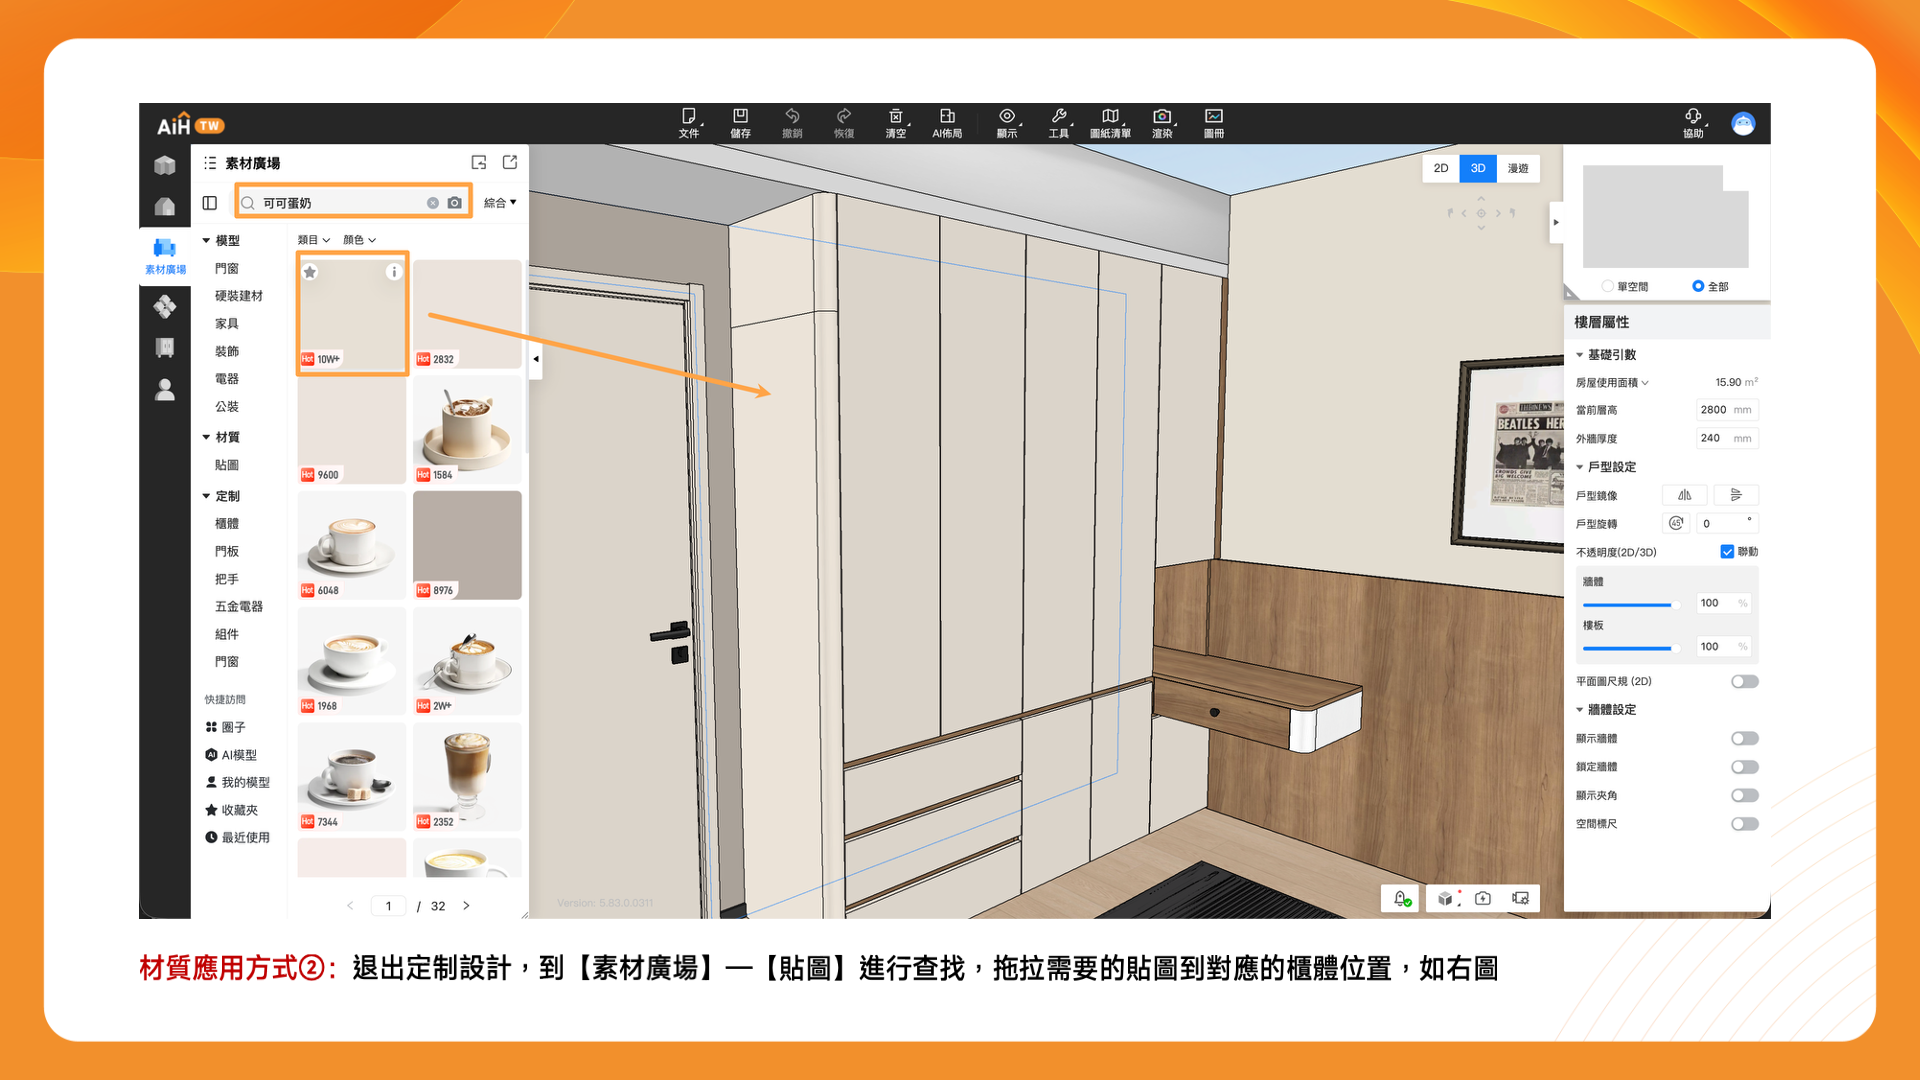Open the 圖紙清單 drawing list icon

pos(1109,117)
